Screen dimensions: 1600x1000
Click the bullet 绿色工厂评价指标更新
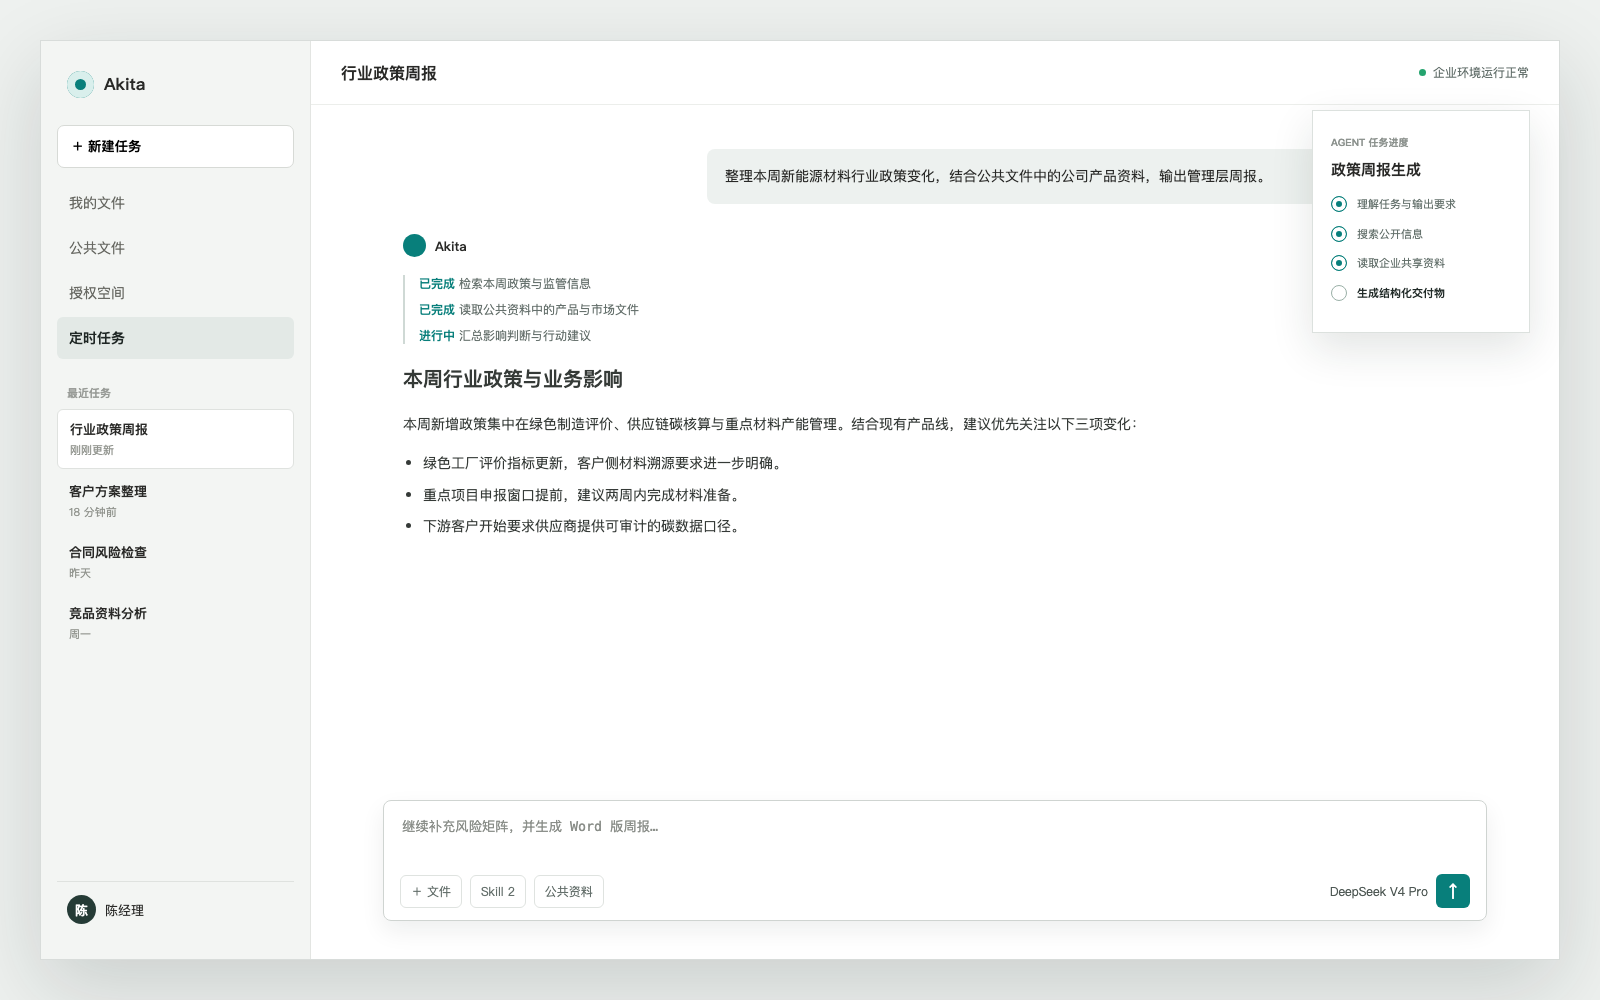[604, 463]
